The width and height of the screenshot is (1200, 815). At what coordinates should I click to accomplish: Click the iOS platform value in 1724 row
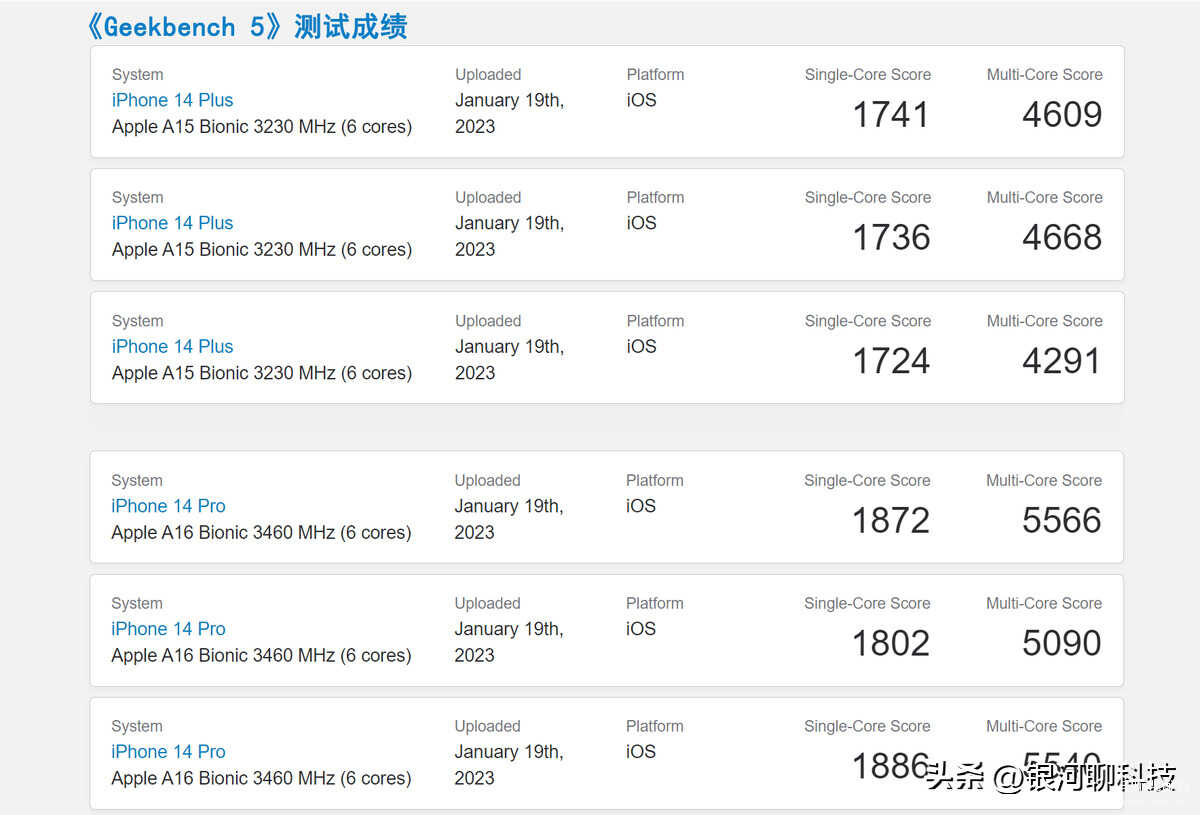coord(642,346)
